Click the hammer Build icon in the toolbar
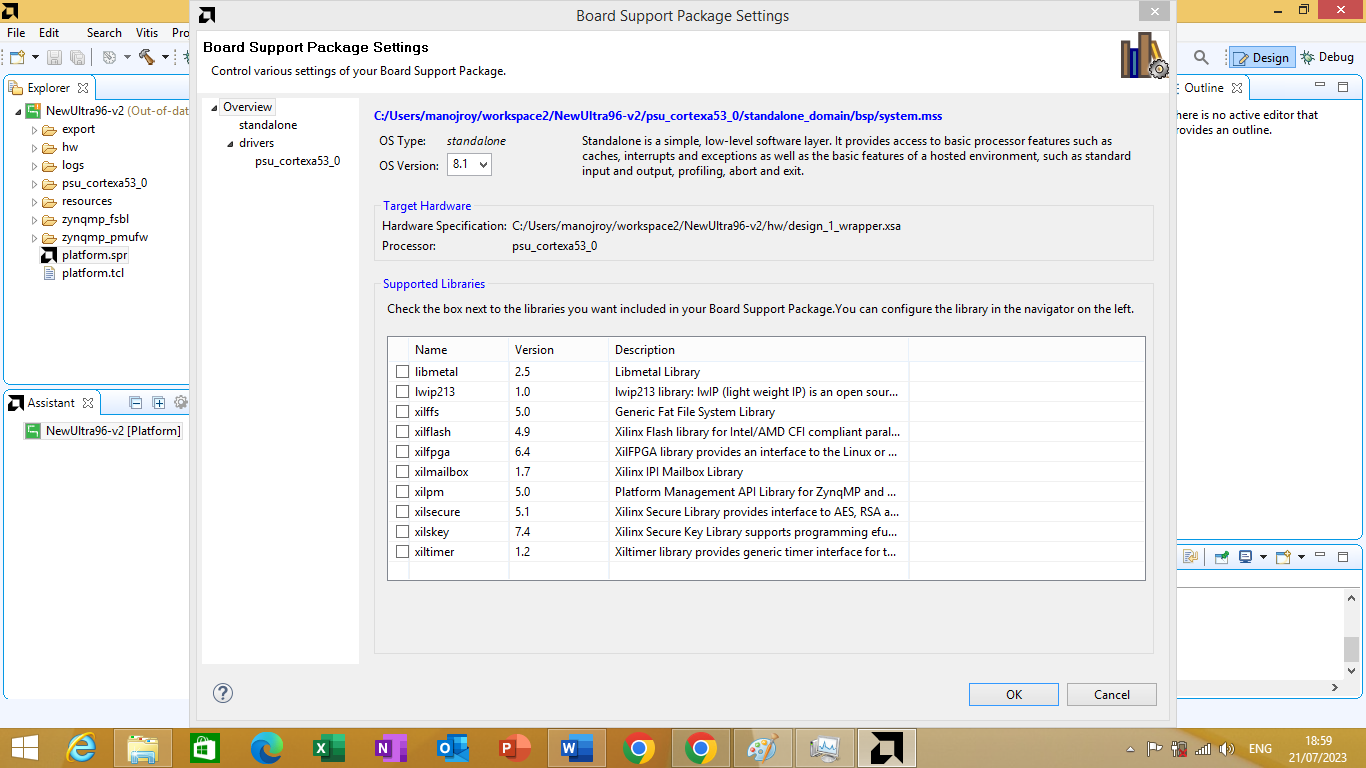Viewport: 1366px width, 768px height. pos(147,57)
